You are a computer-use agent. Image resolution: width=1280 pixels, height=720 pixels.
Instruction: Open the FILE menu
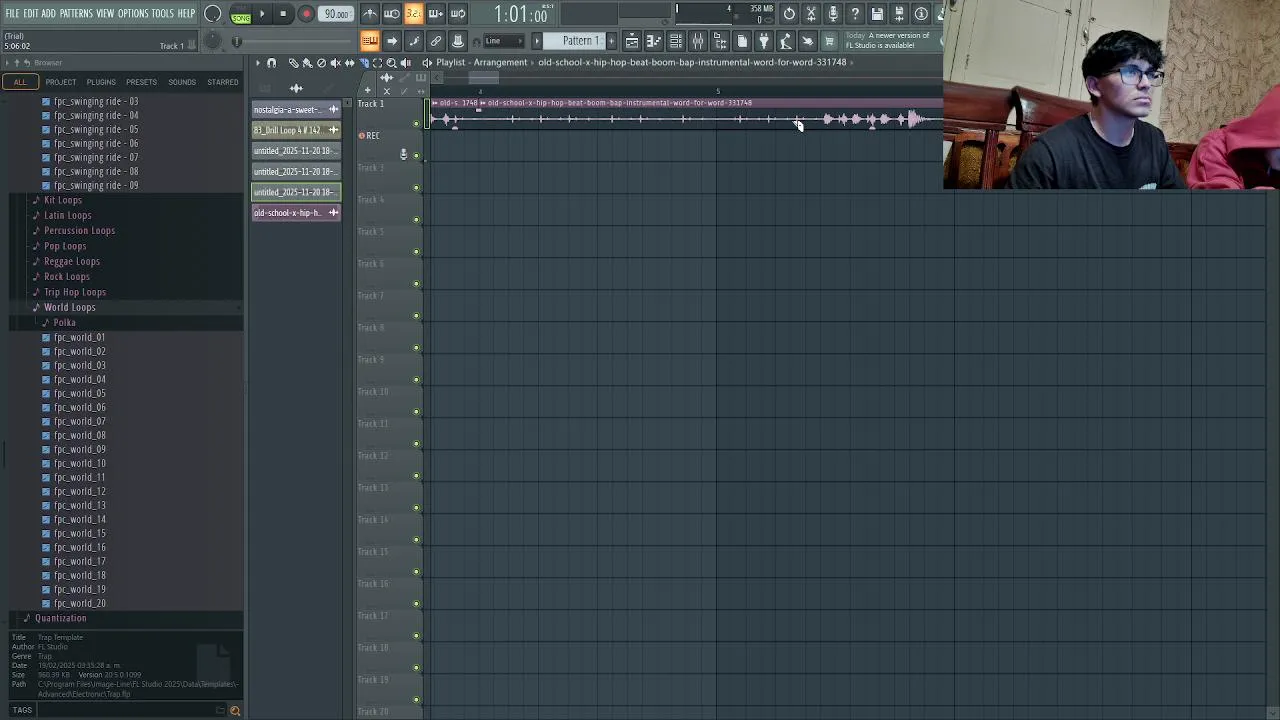tap(12, 14)
